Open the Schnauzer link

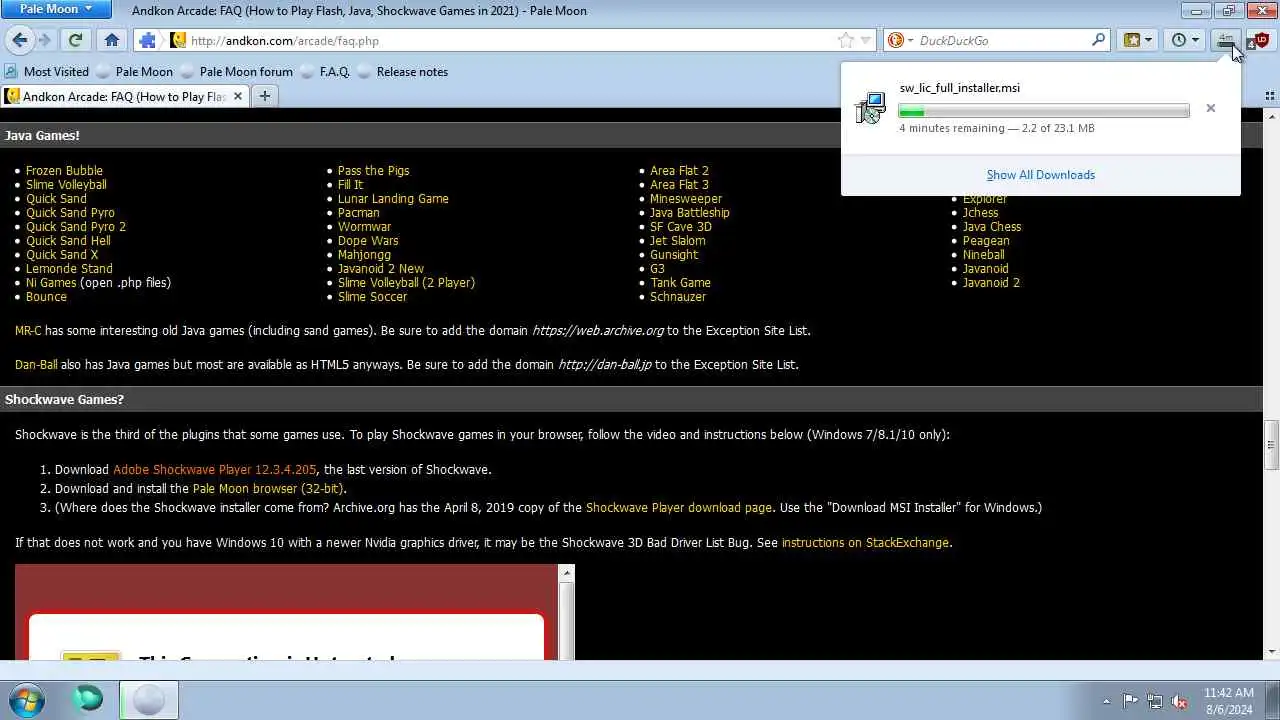[x=678, y=297]
